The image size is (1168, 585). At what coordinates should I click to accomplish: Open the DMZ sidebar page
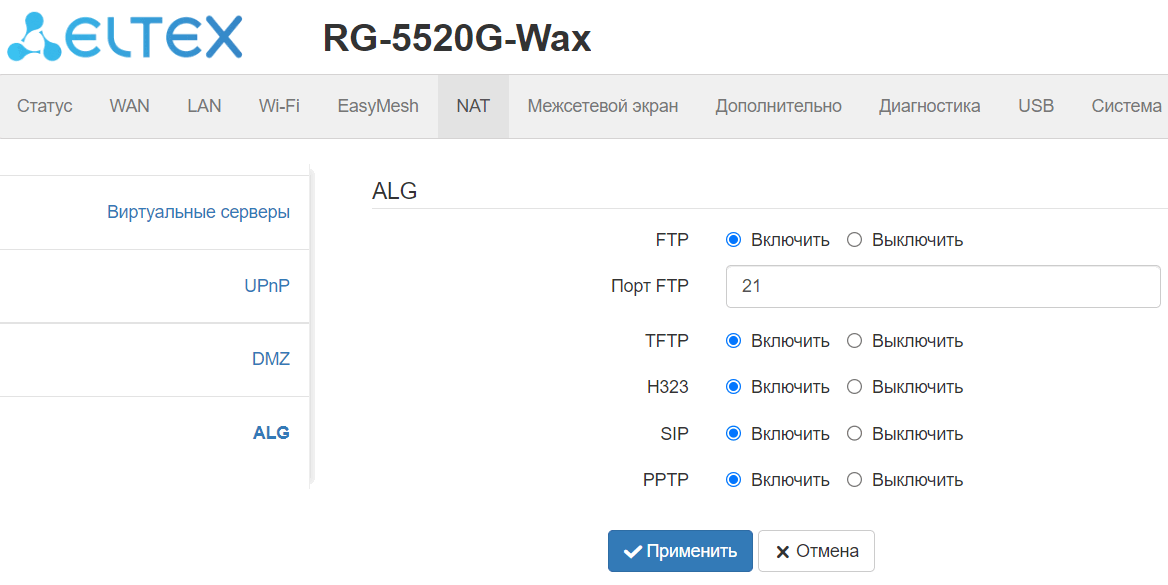pos(271,359)
